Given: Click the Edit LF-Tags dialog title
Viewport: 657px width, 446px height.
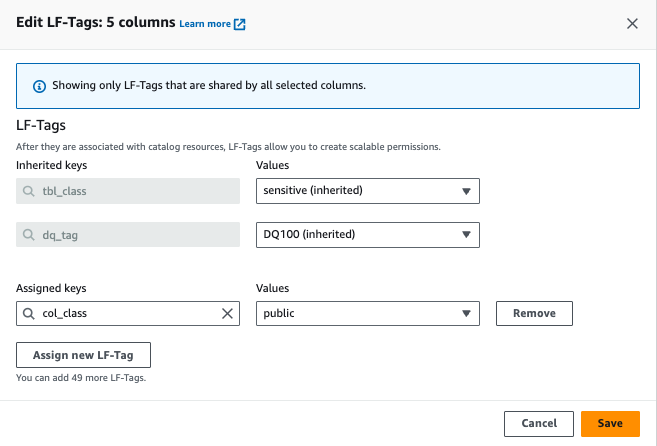Looking at the screenshot, I should 96,22.
